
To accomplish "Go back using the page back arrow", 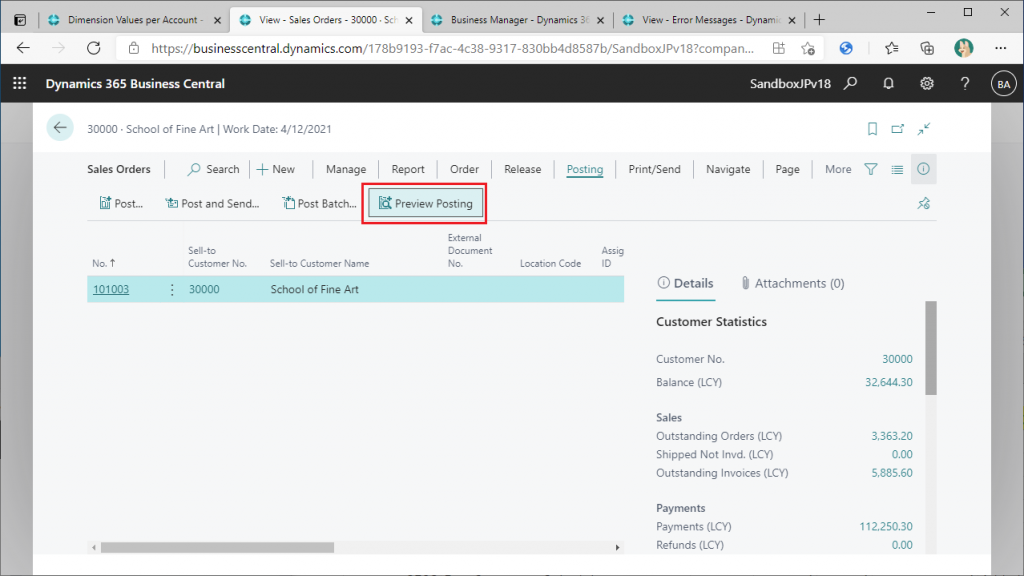I will [x=60, y=128].
